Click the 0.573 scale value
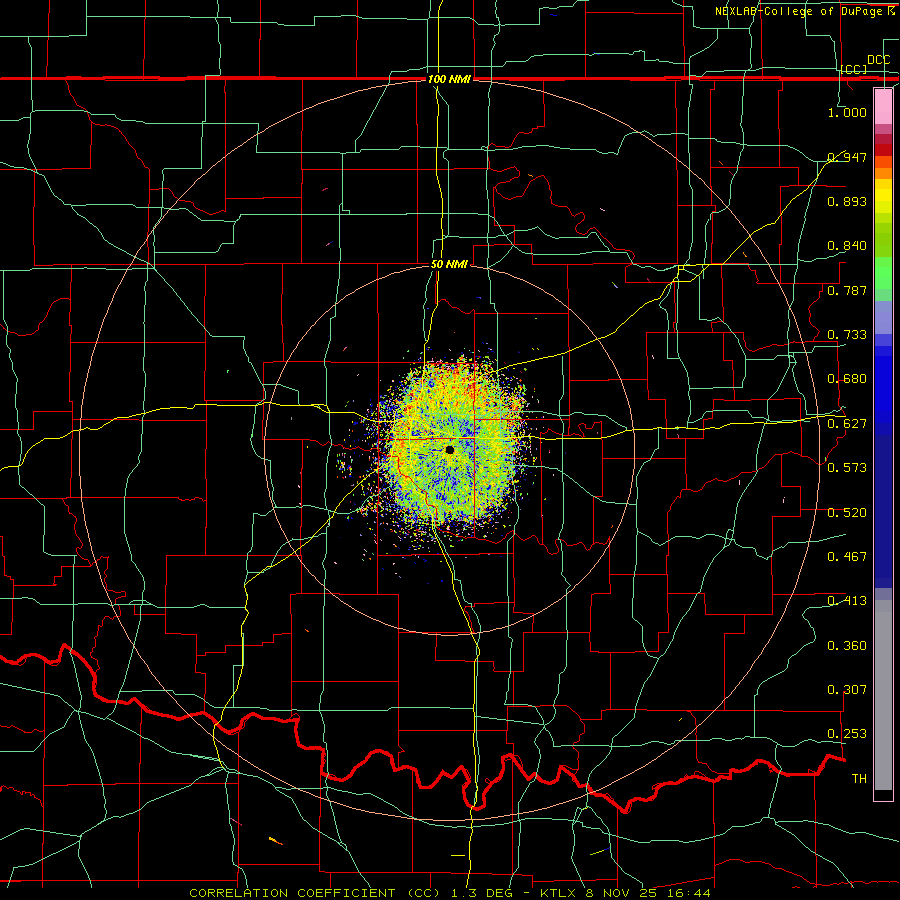Screen dimensions: 900x900 point(847,468)
